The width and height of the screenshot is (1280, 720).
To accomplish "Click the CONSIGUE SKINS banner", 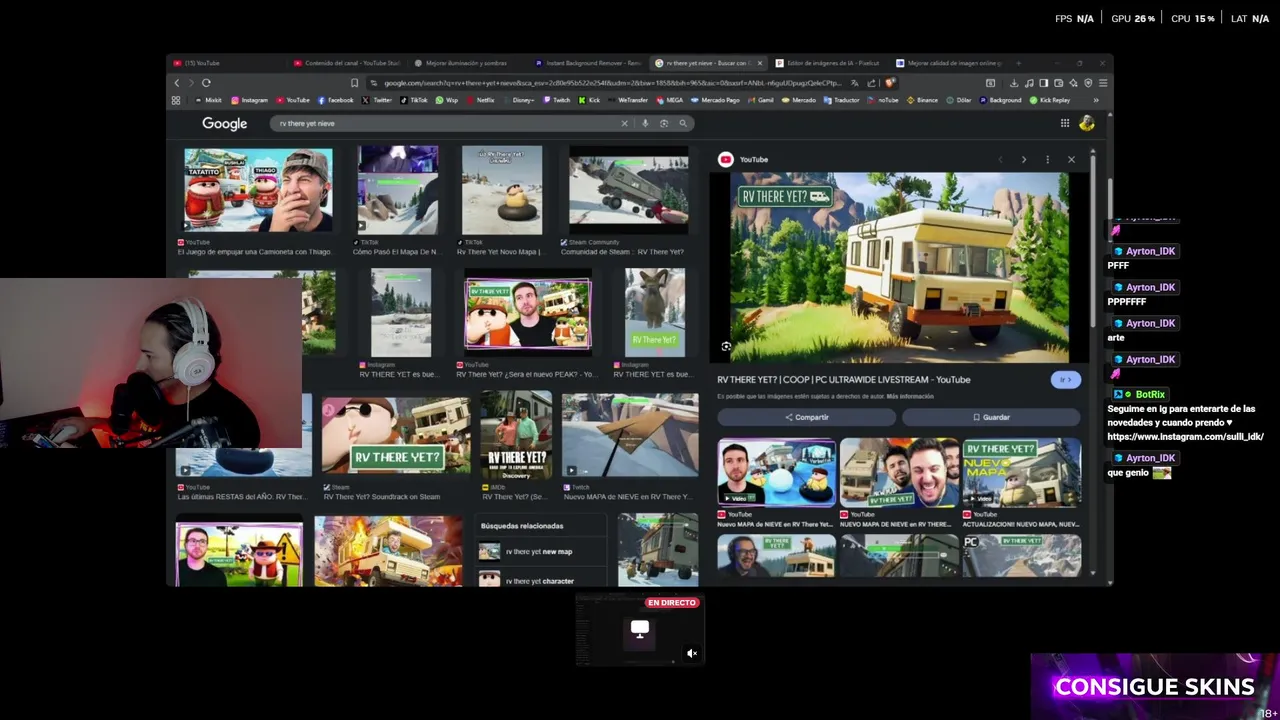I will click(1154, 687).
